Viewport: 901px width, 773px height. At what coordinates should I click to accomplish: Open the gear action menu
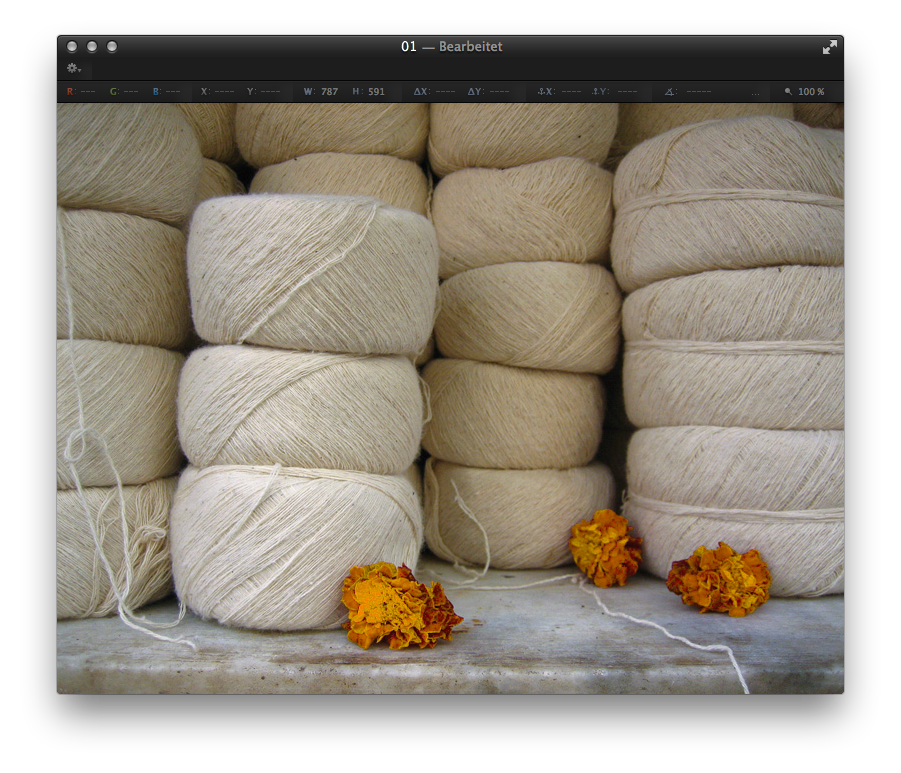[x=73, y=68]
